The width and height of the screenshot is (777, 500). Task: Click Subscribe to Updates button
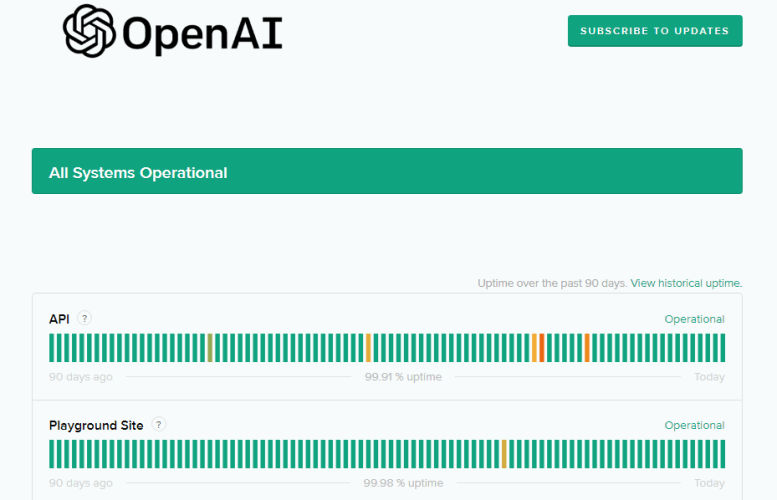pyautogui.click(x=655, y=31)
